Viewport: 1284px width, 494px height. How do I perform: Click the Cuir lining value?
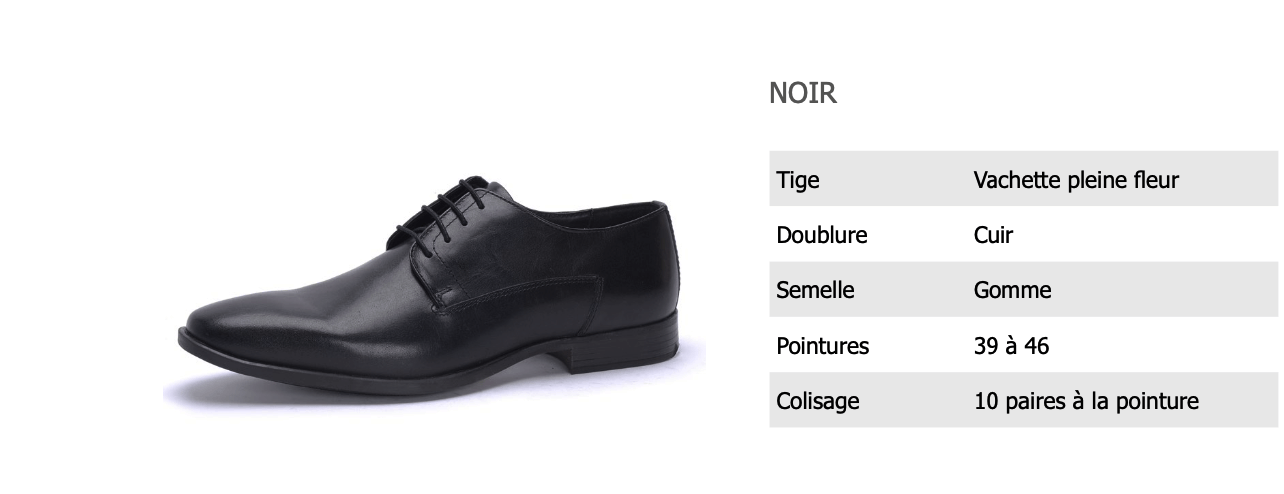(x=993, y=235)
